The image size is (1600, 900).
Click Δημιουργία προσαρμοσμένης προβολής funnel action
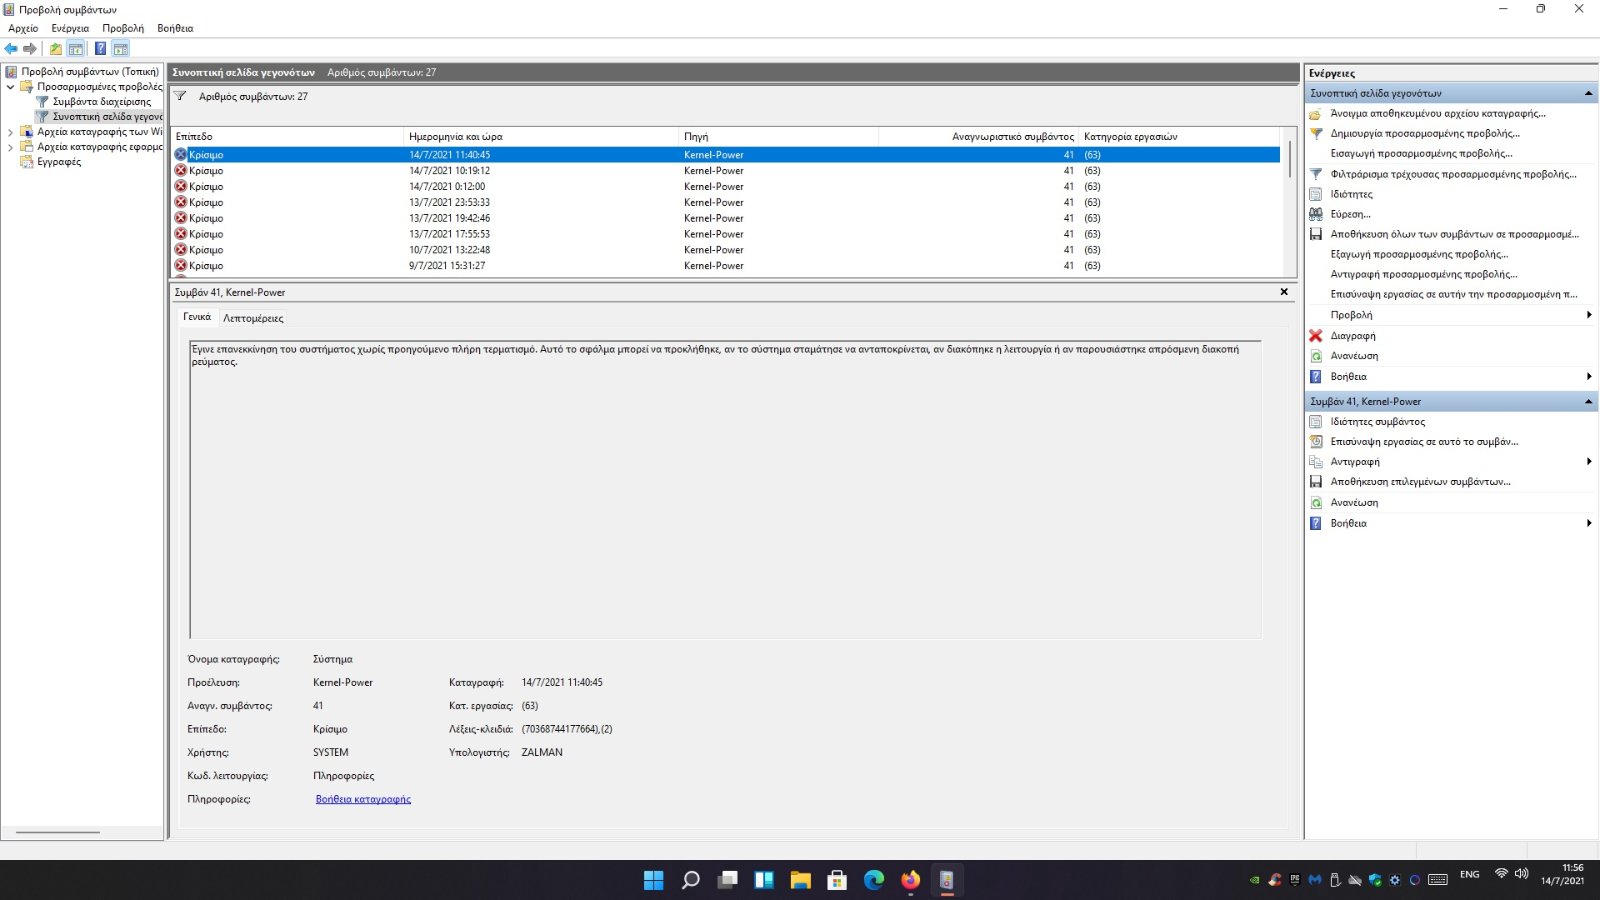tap(1424, 134)
